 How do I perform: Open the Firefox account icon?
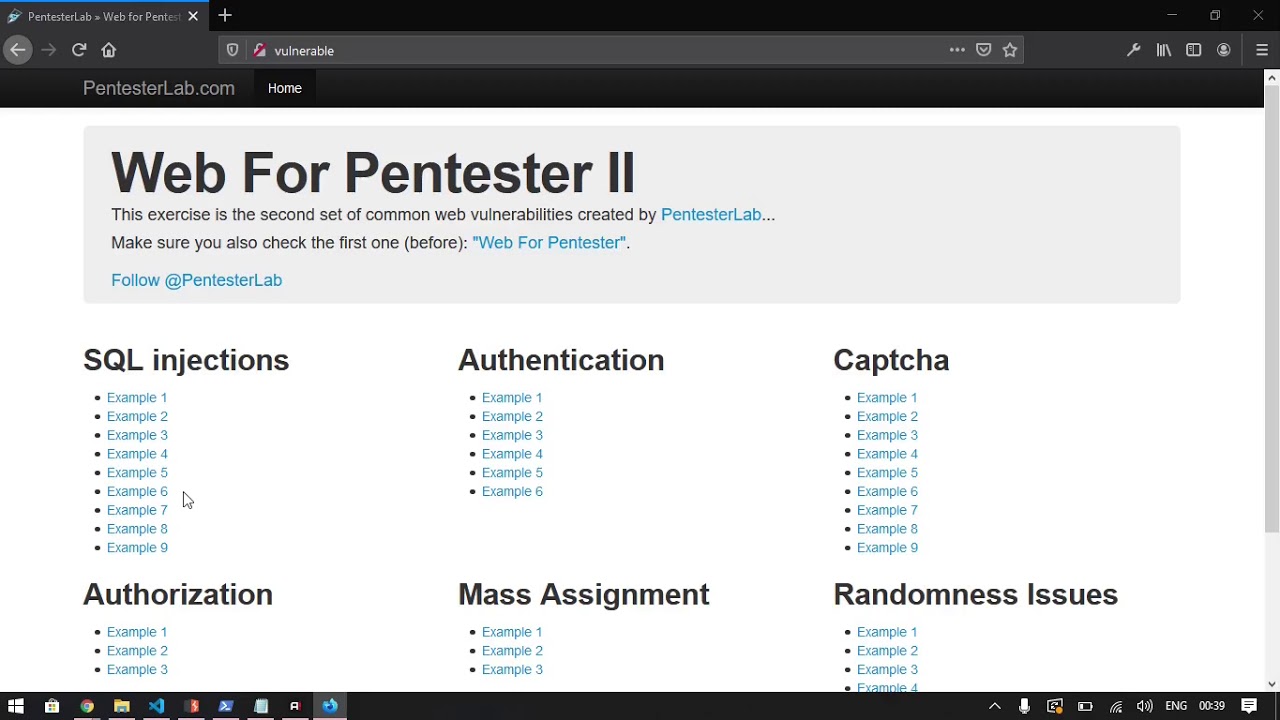coord(1223,50)
